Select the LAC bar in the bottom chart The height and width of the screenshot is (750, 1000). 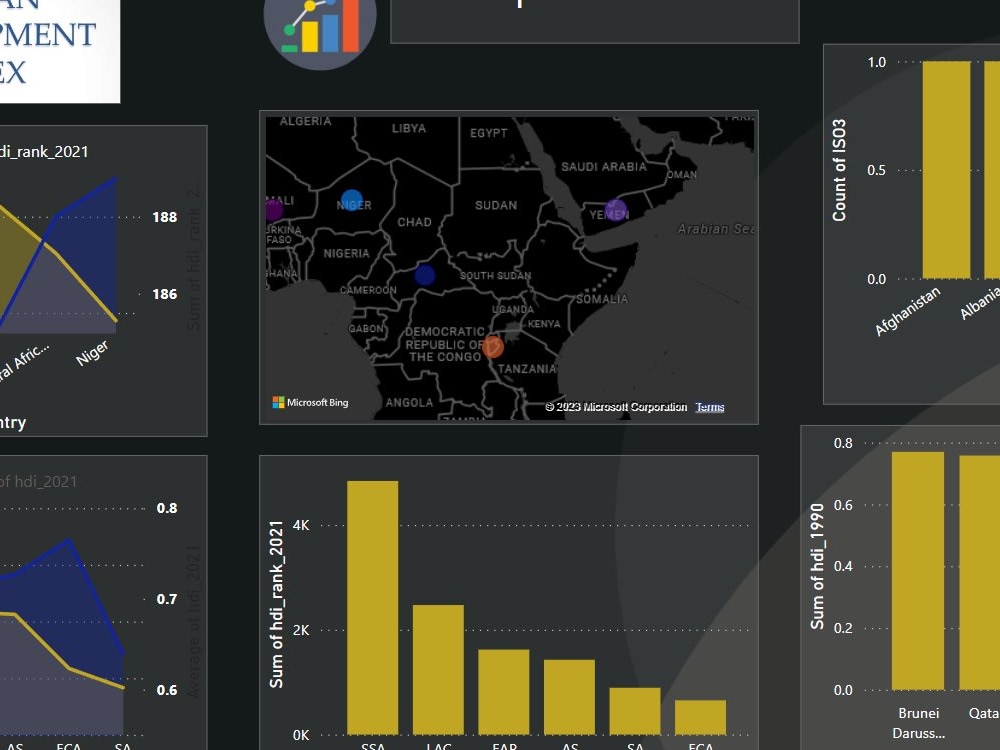tap(439, 670)
